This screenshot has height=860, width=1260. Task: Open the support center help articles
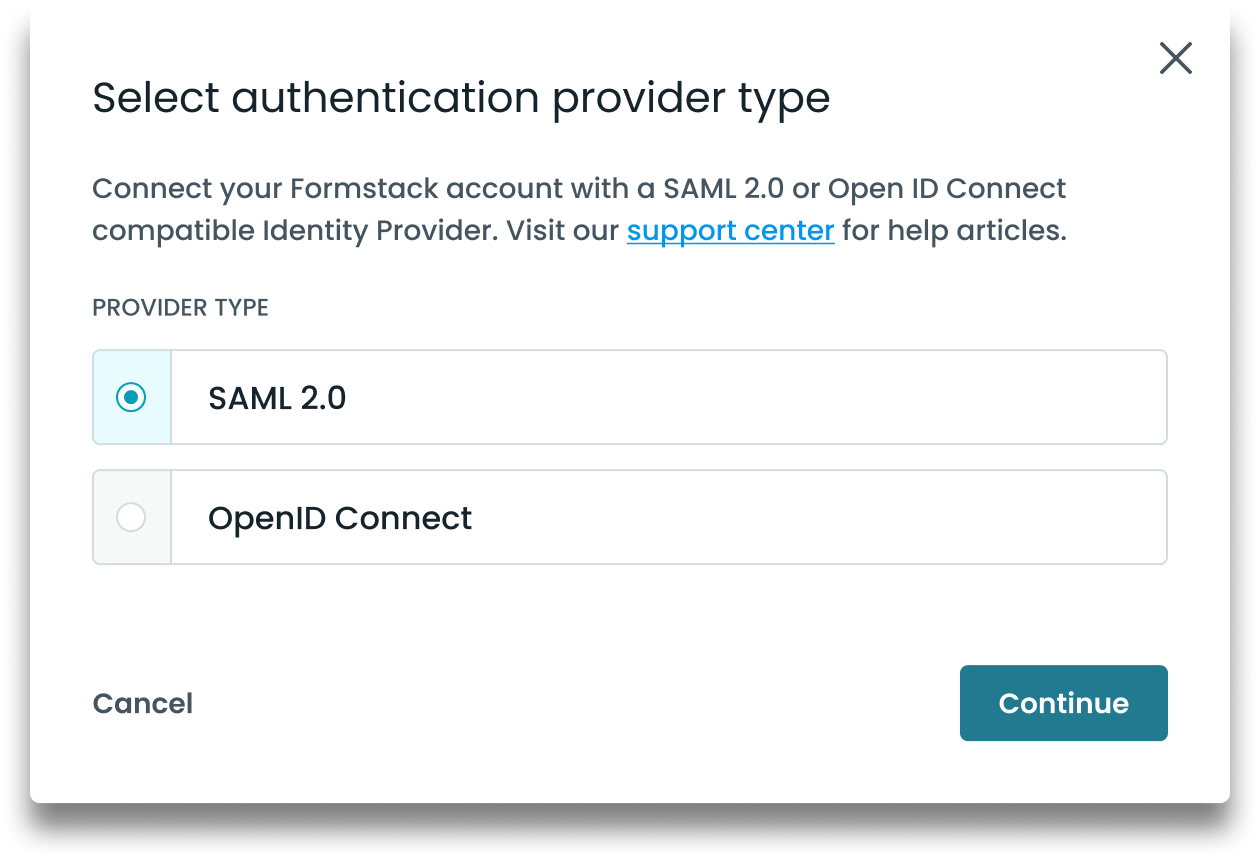point(730,230)
